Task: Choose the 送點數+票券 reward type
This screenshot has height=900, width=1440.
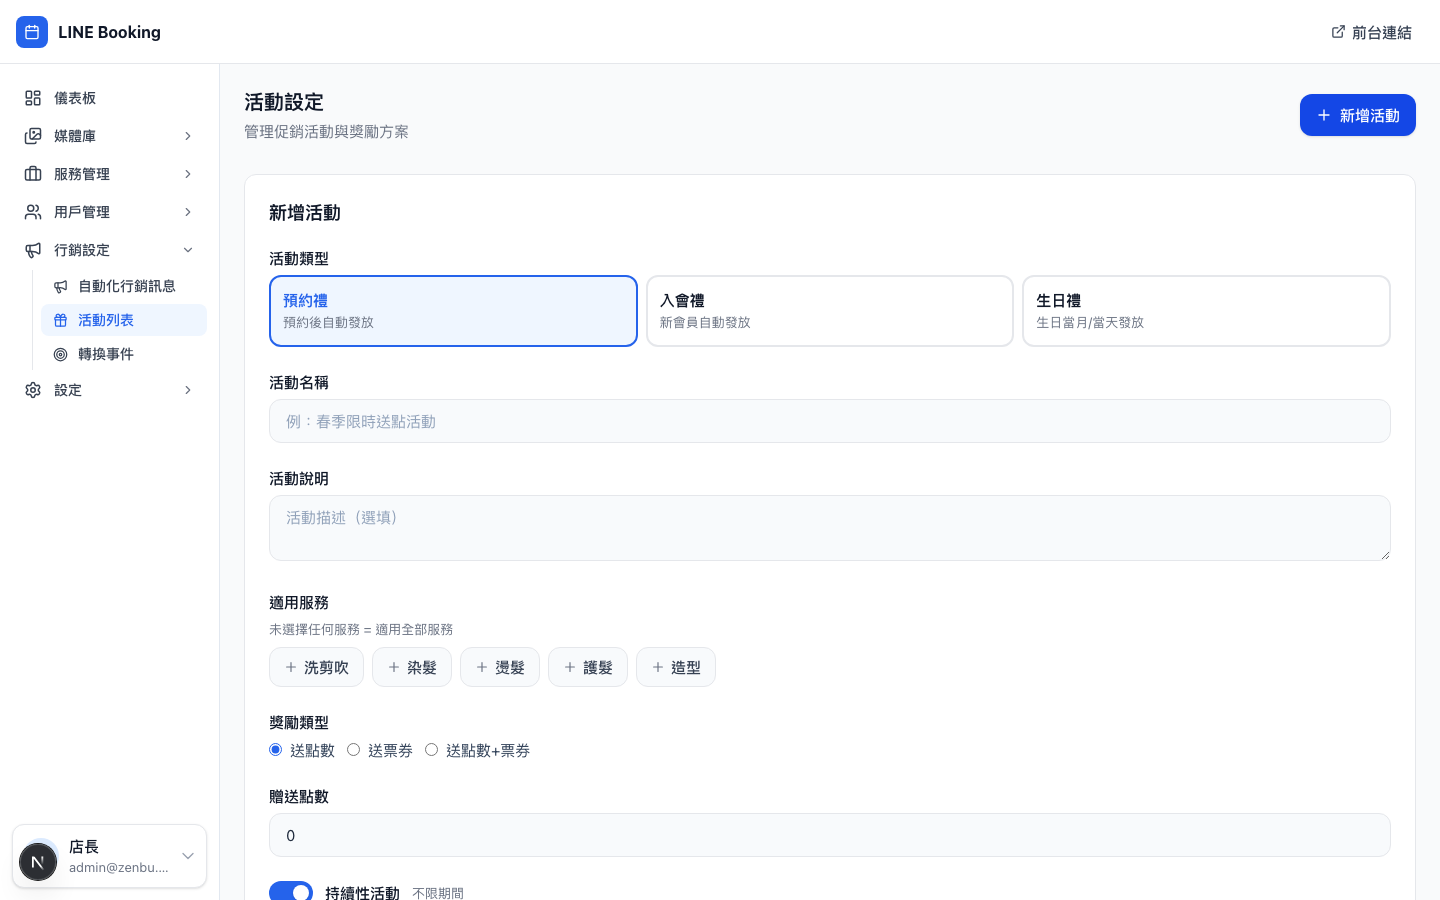Action: [x=431, y=749]
